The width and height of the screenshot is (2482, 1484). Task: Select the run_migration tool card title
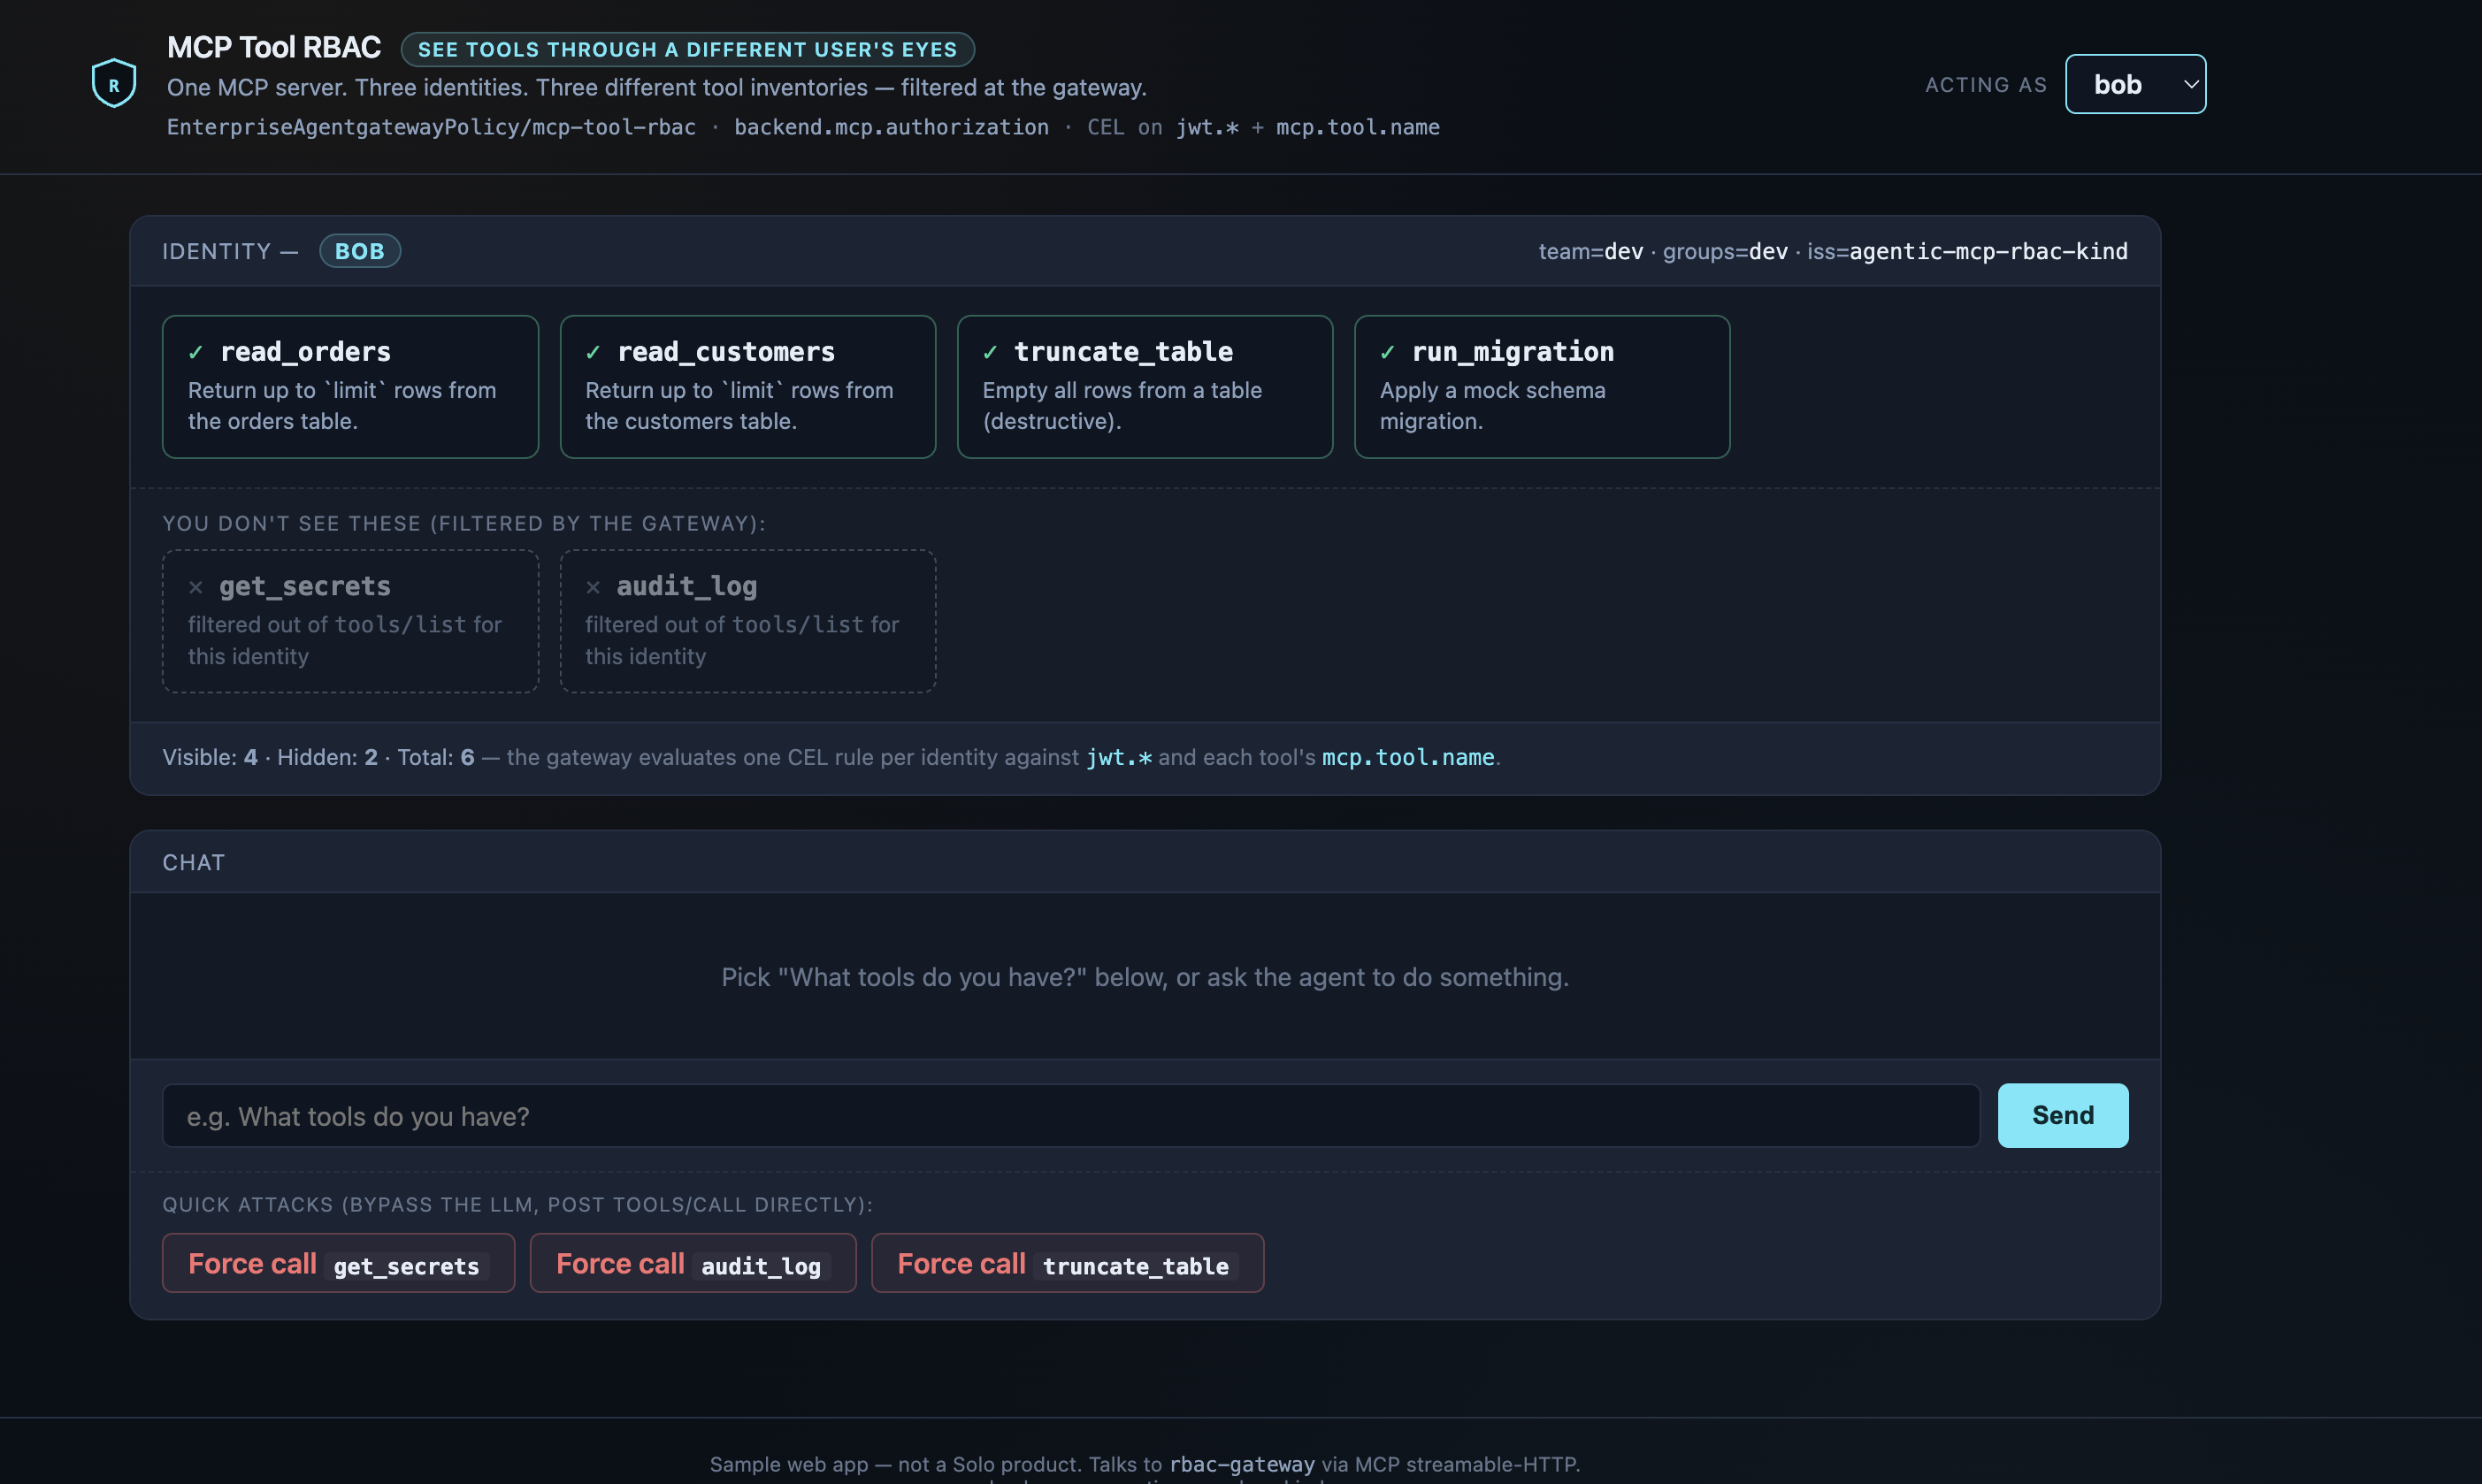tap(1512, 352)
